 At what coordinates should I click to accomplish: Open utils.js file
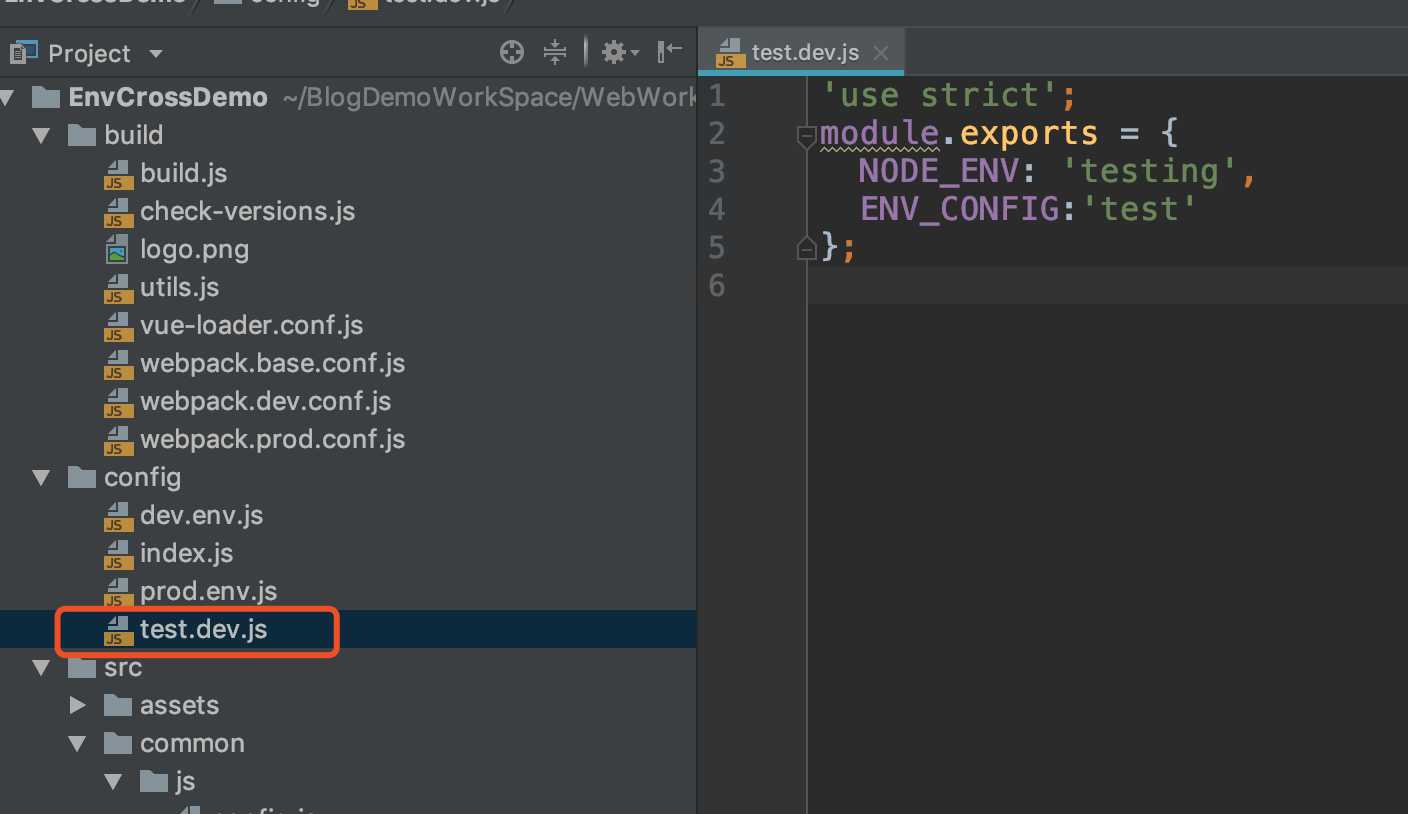pyautogui.click(x=179, y=287)
